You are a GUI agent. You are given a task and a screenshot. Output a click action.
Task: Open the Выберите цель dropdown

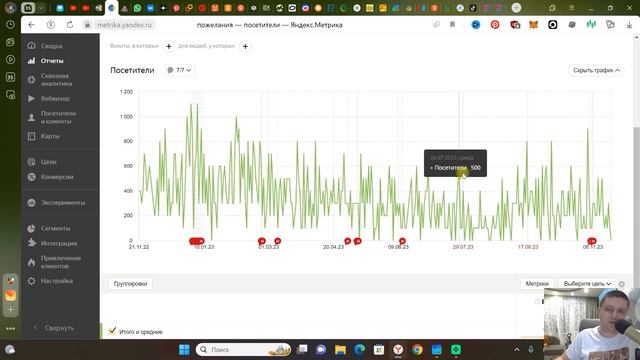[587, 284]
